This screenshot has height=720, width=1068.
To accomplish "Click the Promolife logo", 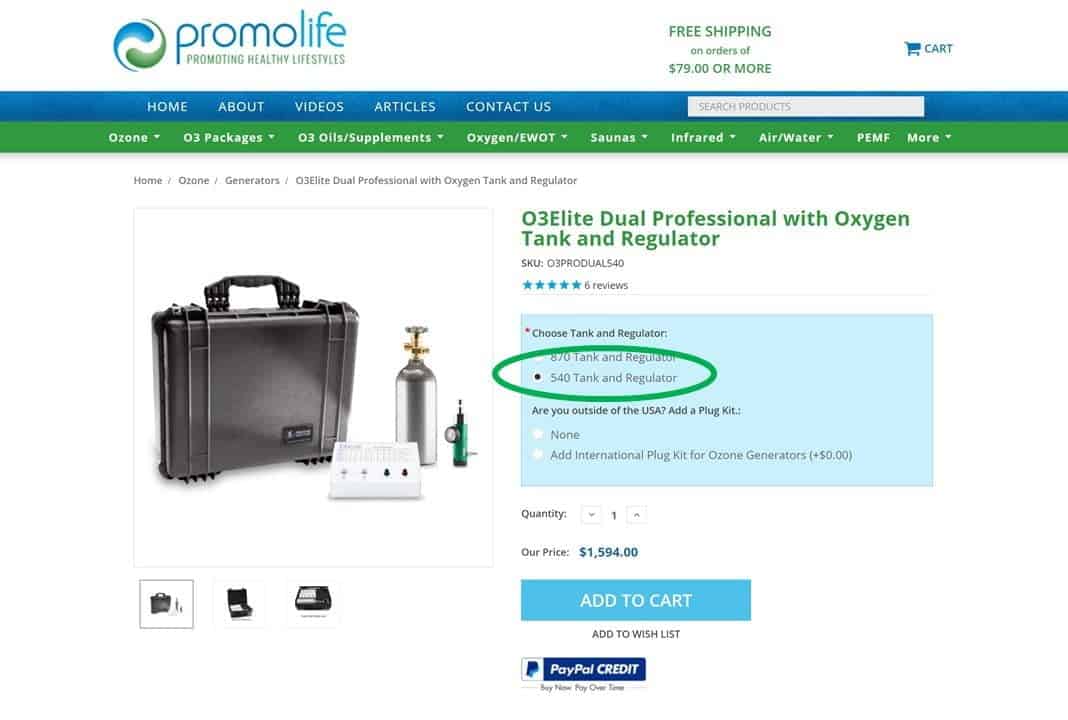I will (230, 41).
